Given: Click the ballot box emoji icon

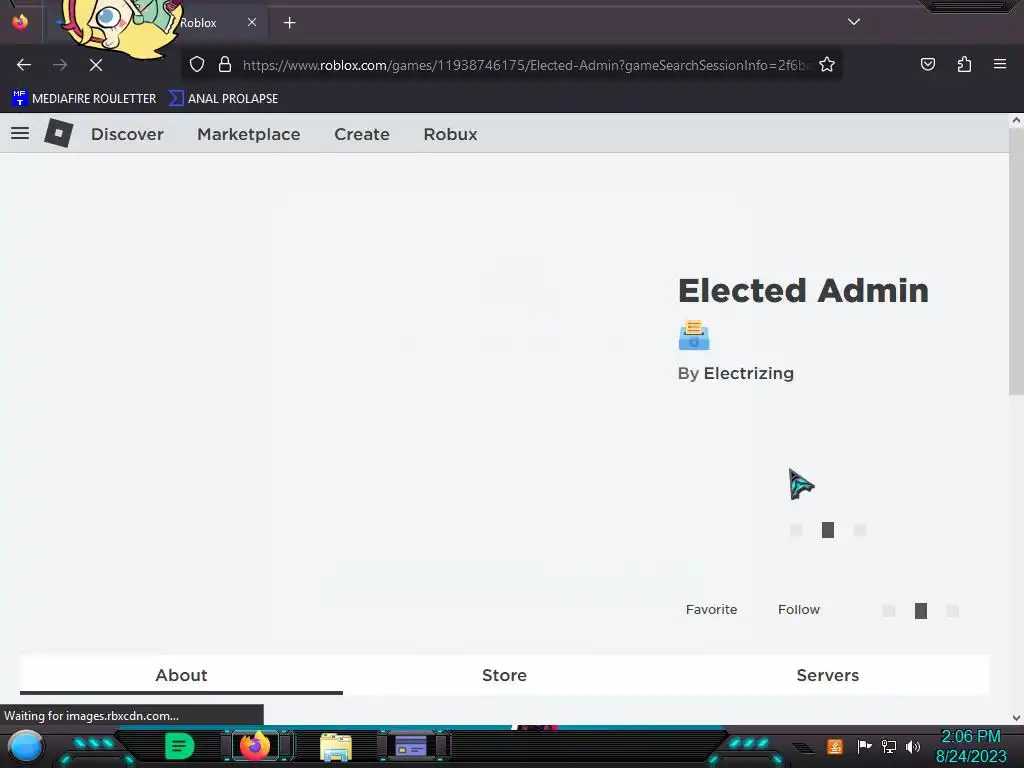Looking at the screenshot, I should pos(694,335).
